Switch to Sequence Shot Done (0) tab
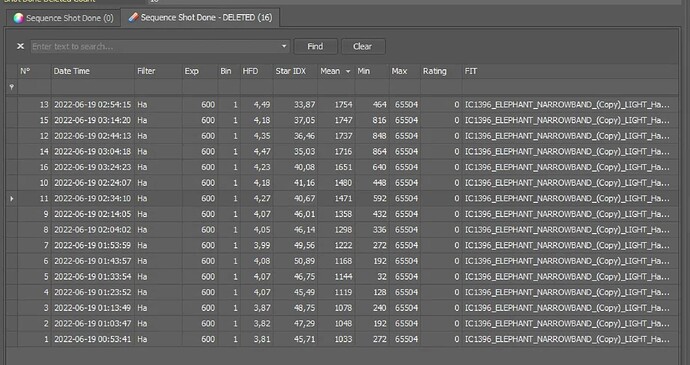The width and height of the screenshot is (690, 365). (x=63, y=18)
